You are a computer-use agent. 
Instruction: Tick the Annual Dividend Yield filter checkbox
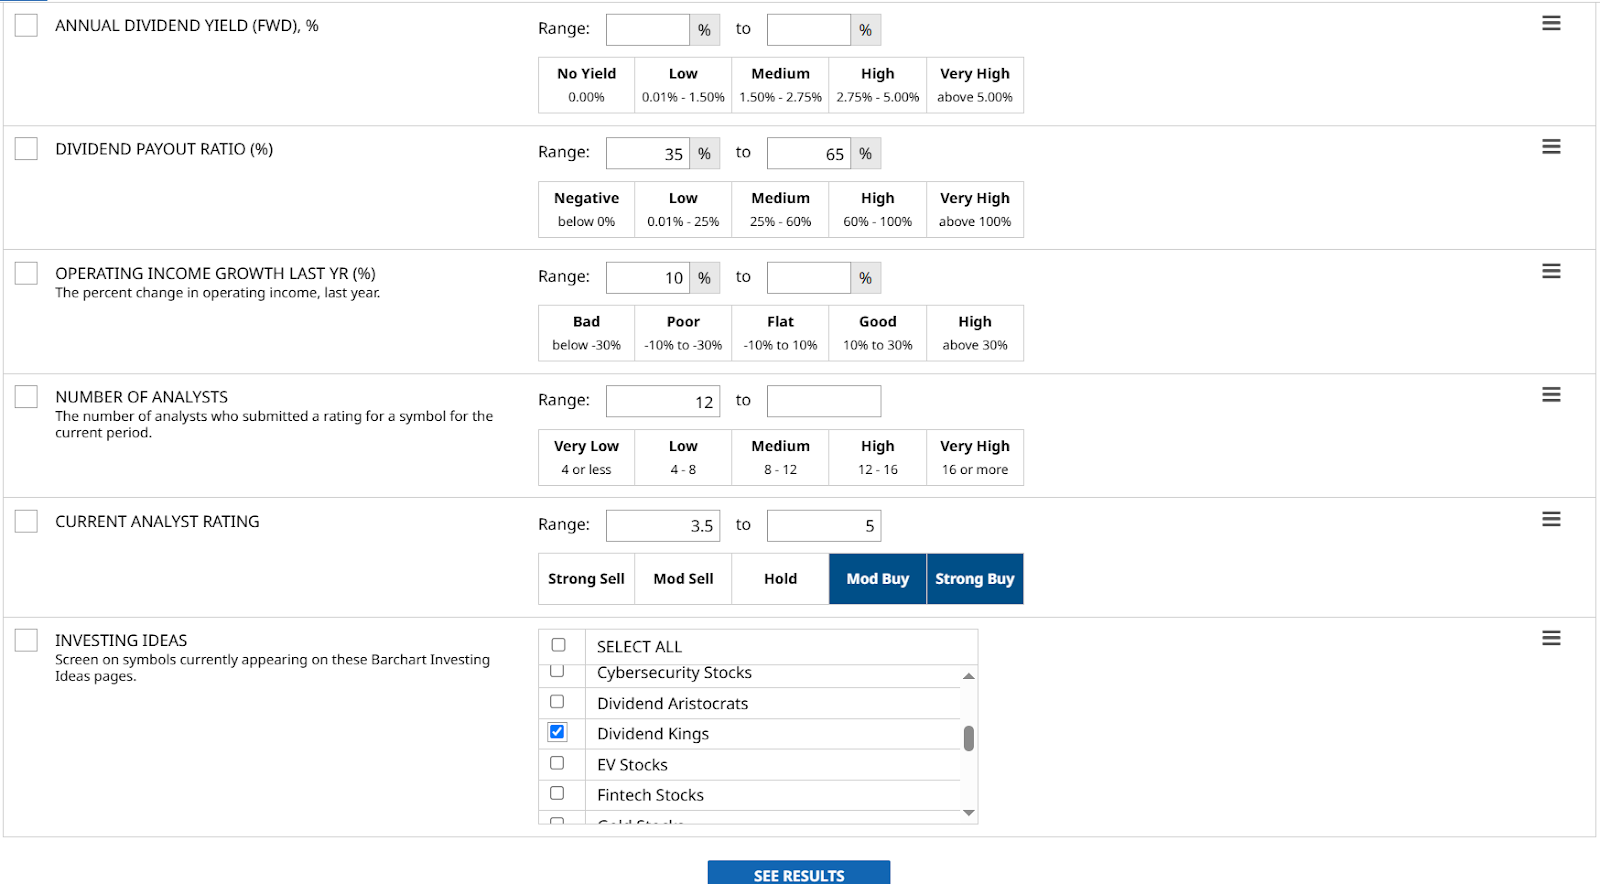(x=26, y=25)
